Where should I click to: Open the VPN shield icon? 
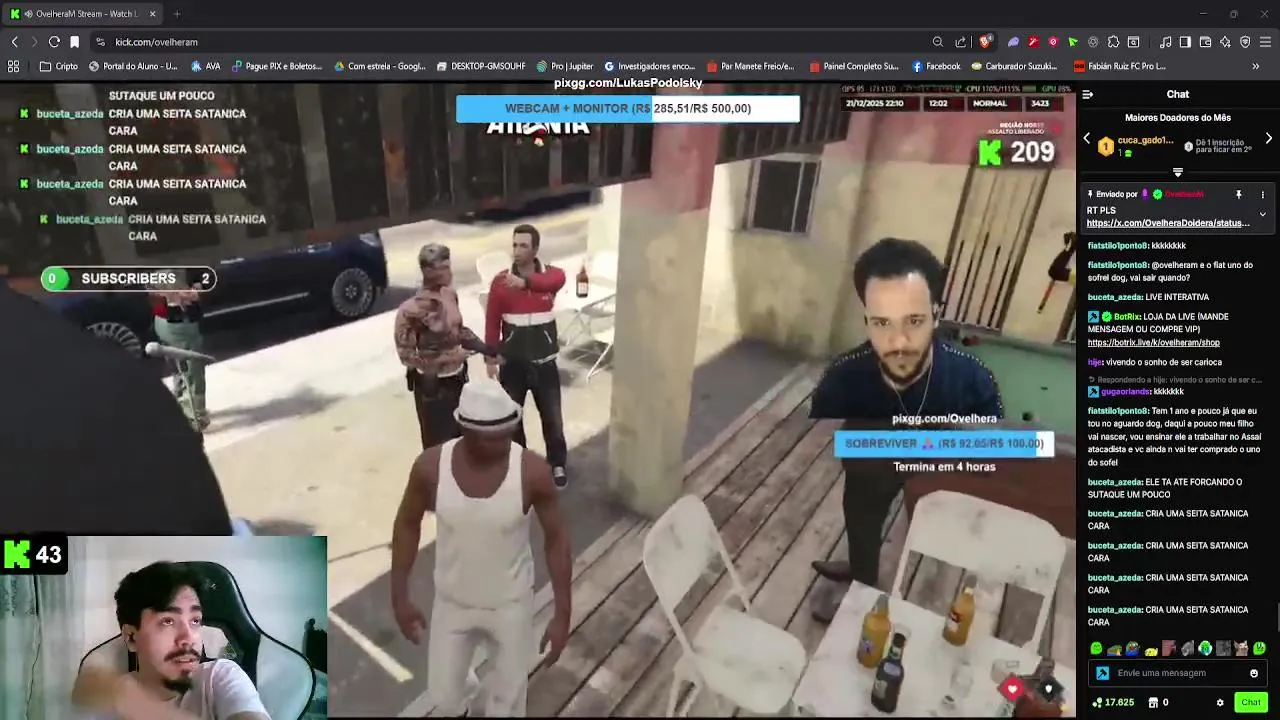pyautogui.click(x=1245, y=42)
